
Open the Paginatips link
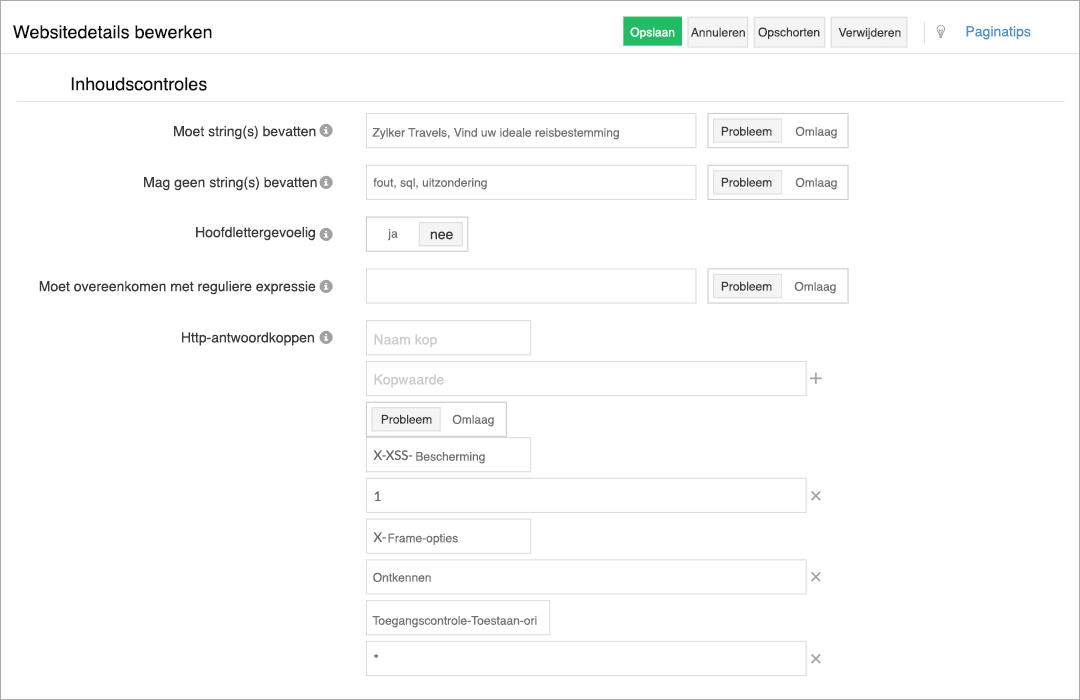[x=997, y=31]
